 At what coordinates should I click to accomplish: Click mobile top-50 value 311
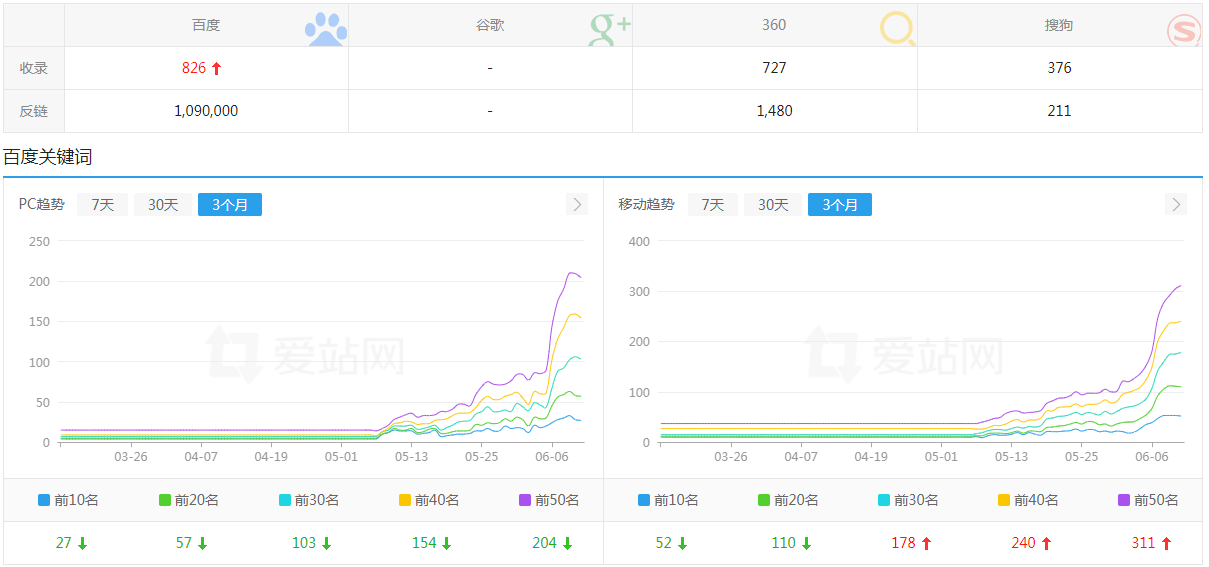tap(1144, 543)
